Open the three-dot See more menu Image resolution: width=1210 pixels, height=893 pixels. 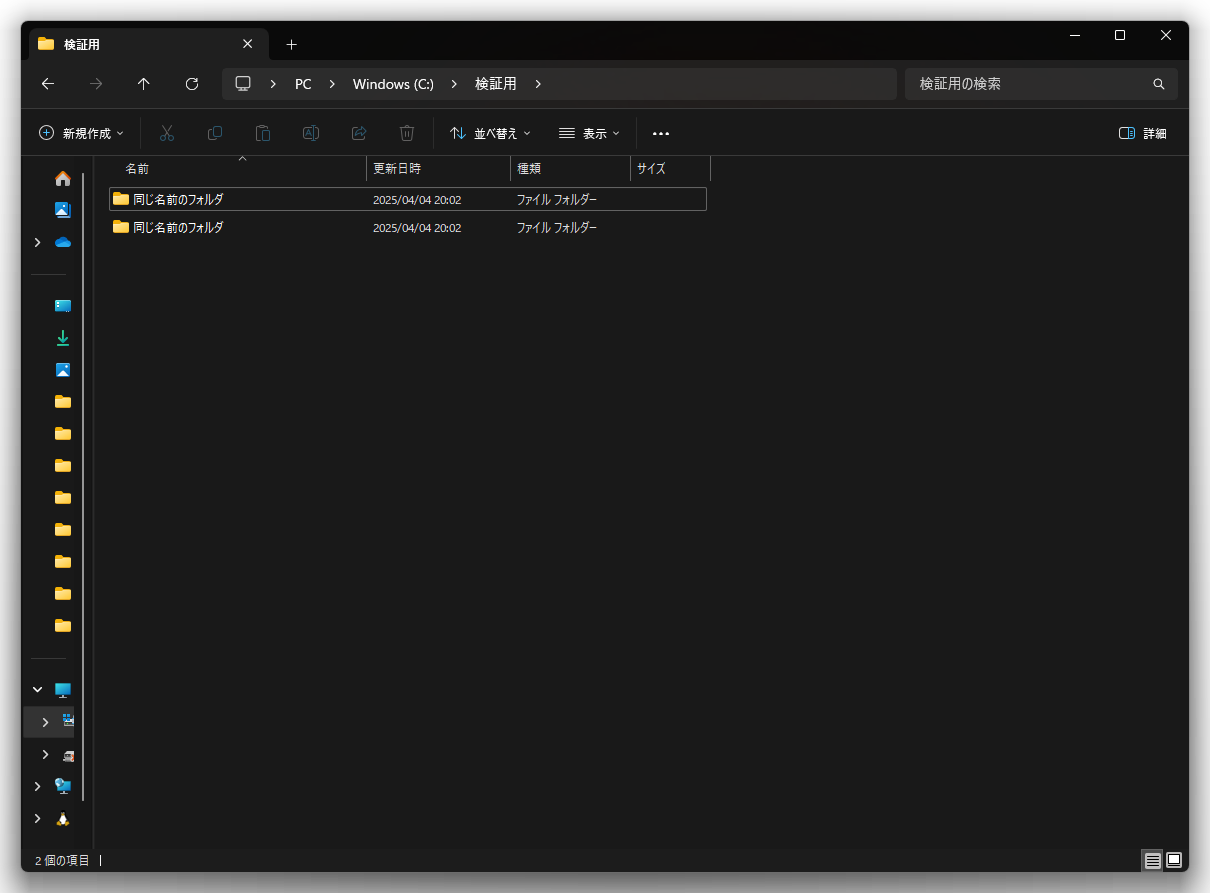coord(661,133)
